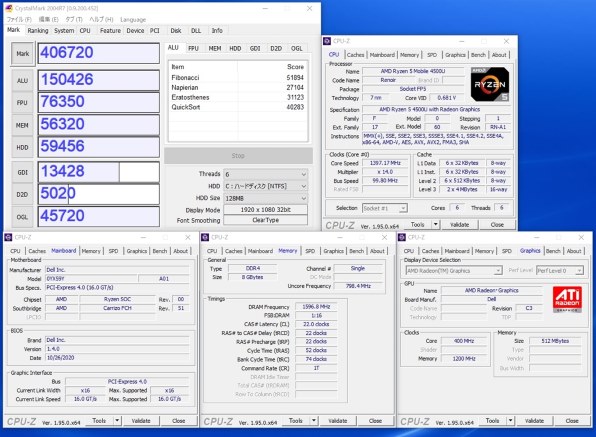Click the CPU-Z icon in the Graphics window title bar

point(402,238)
